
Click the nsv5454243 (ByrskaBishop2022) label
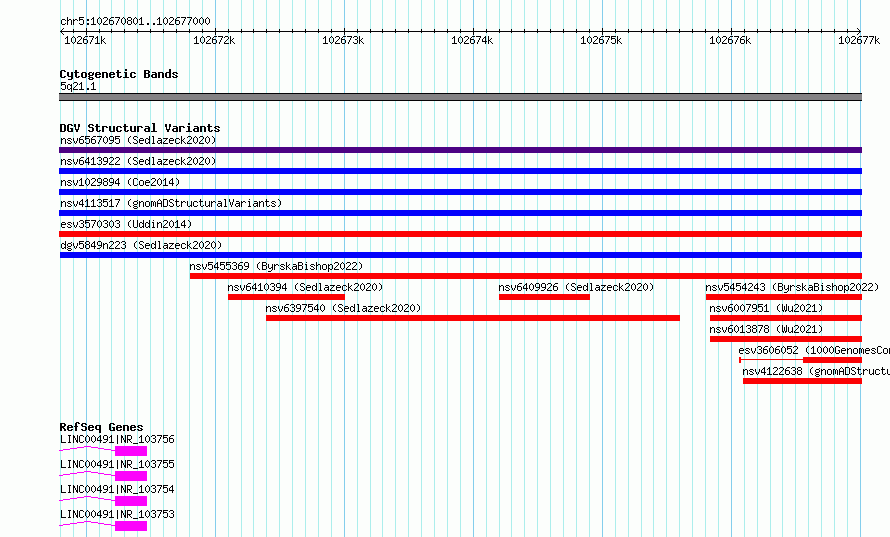pos(792,287)
